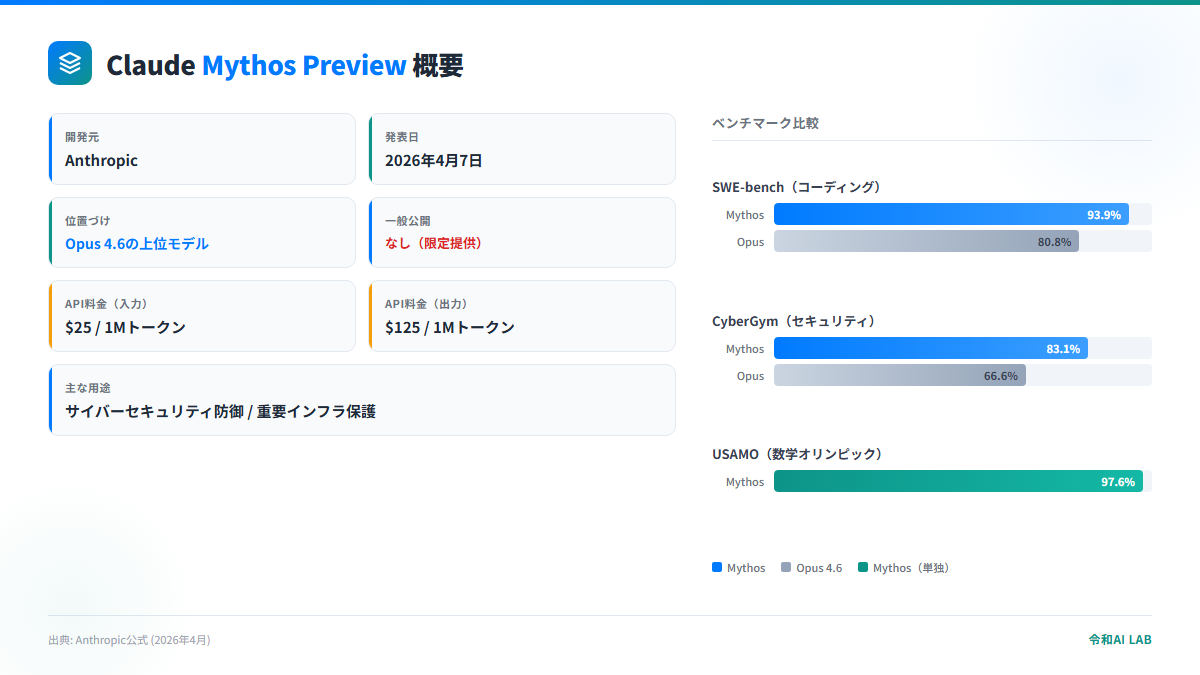1200x675 pixels.
Task: Click the green Mythos（単独）legend swatch
Action: tap(863, 567)
